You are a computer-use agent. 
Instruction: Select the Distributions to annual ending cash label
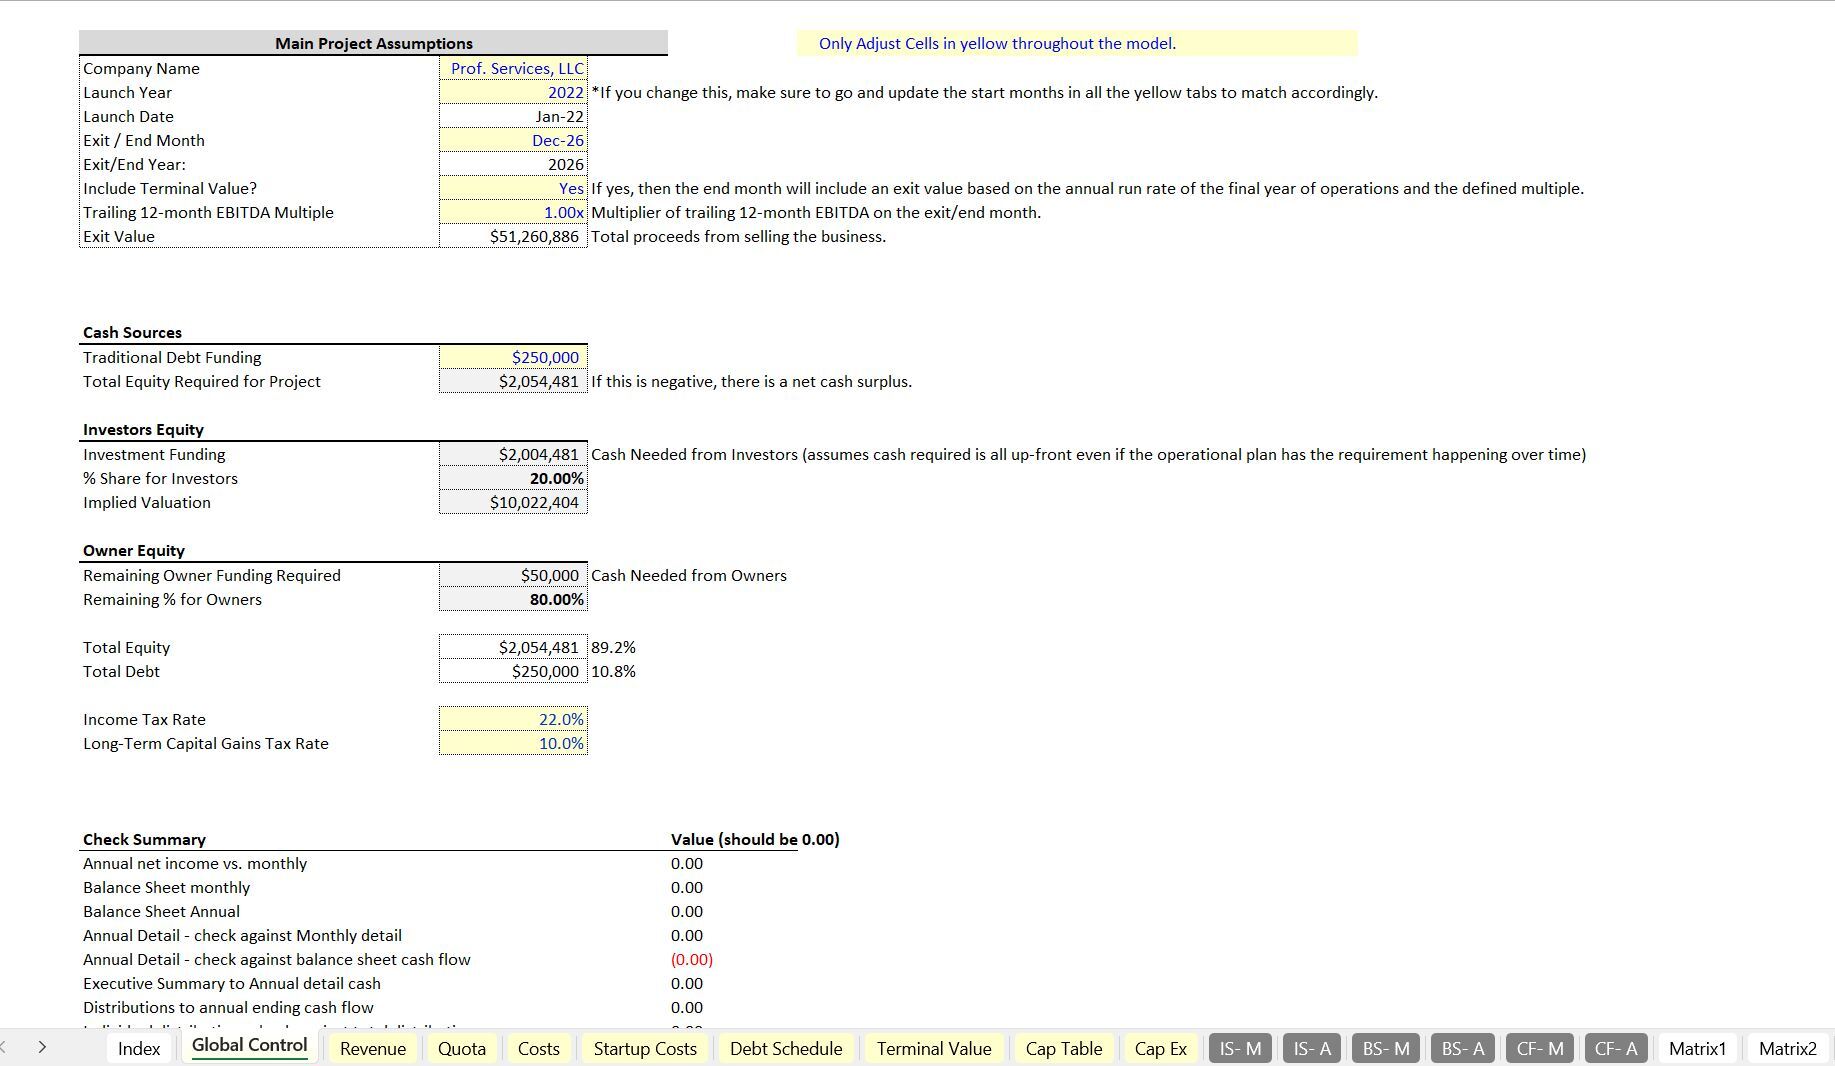[228, 1007]
